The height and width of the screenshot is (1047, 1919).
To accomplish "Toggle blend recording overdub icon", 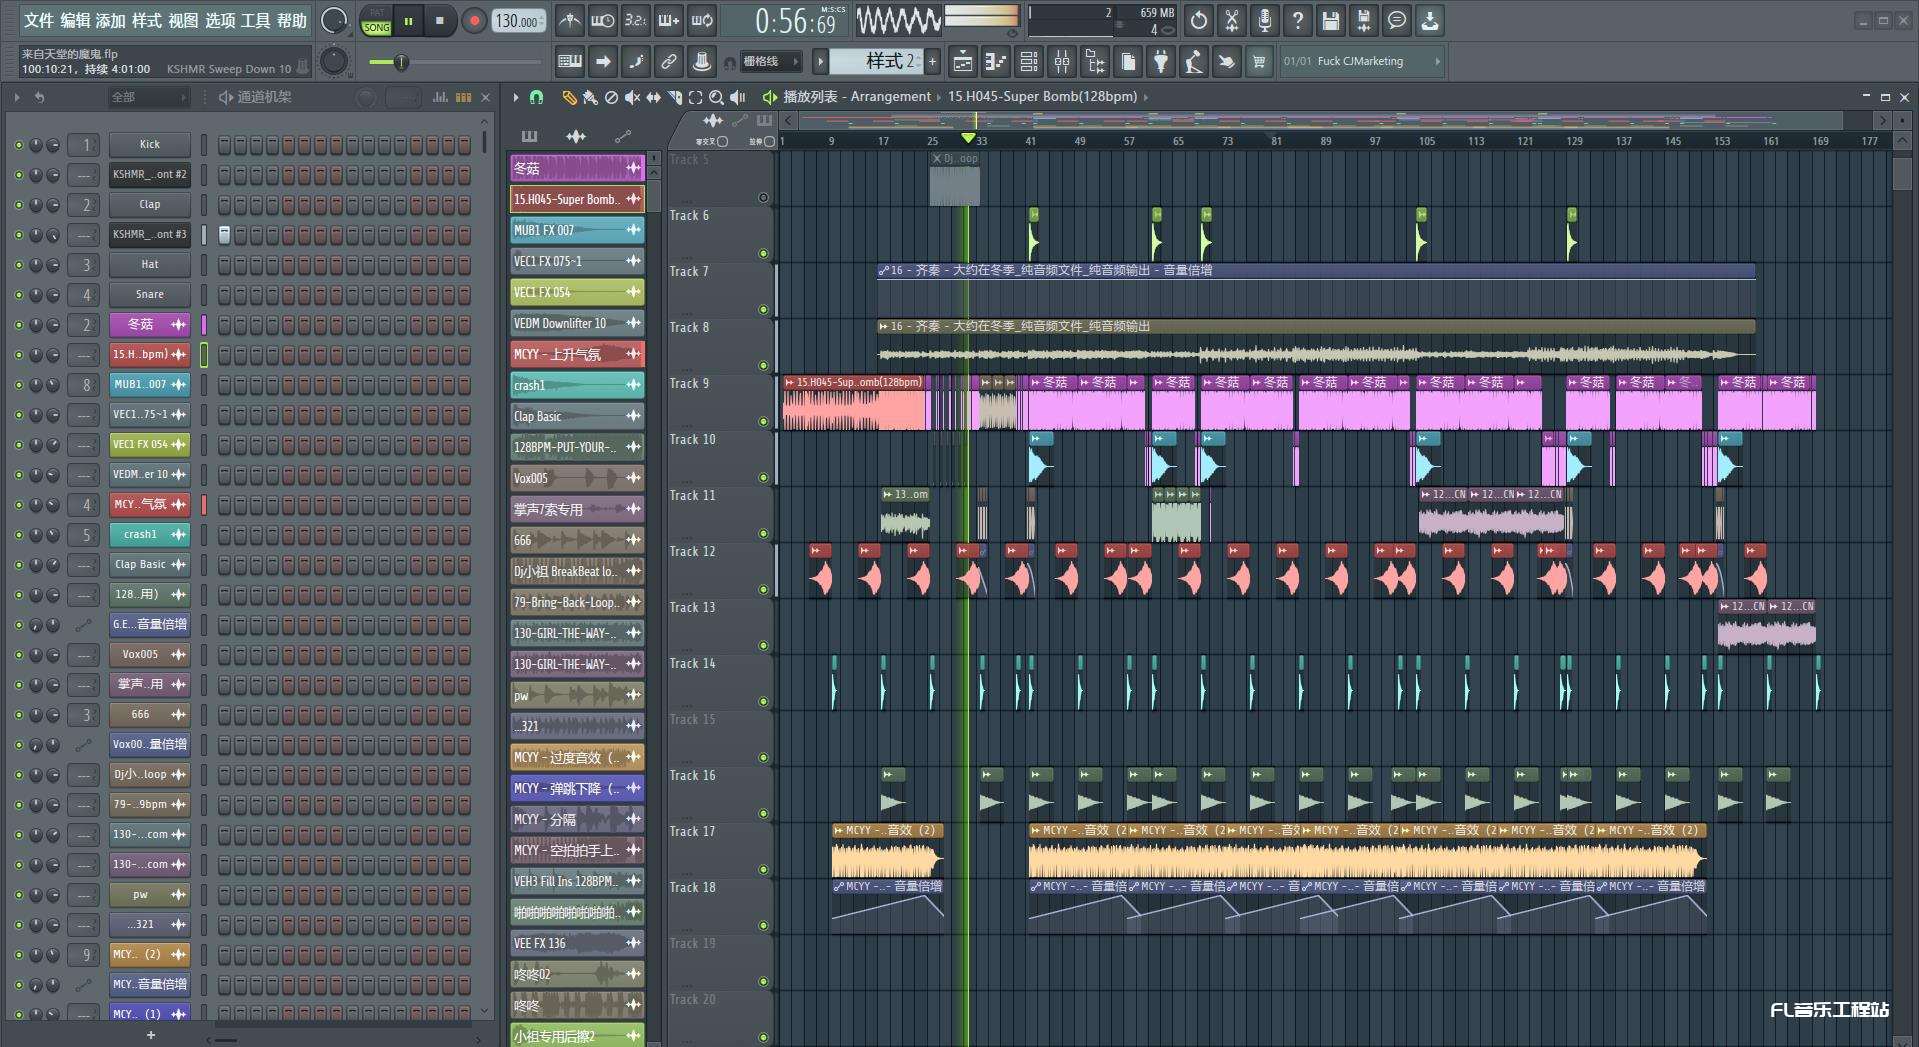I will pos(668,20).
